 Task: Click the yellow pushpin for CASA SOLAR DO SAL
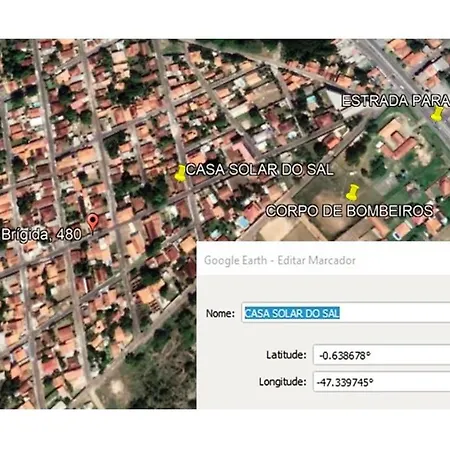click(x=180, y=173)
